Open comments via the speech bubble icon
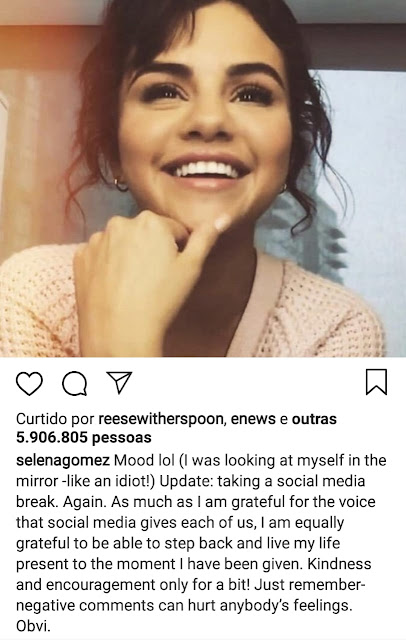Image resolution: width=406 pixels, height=640 pixels. 74,384
